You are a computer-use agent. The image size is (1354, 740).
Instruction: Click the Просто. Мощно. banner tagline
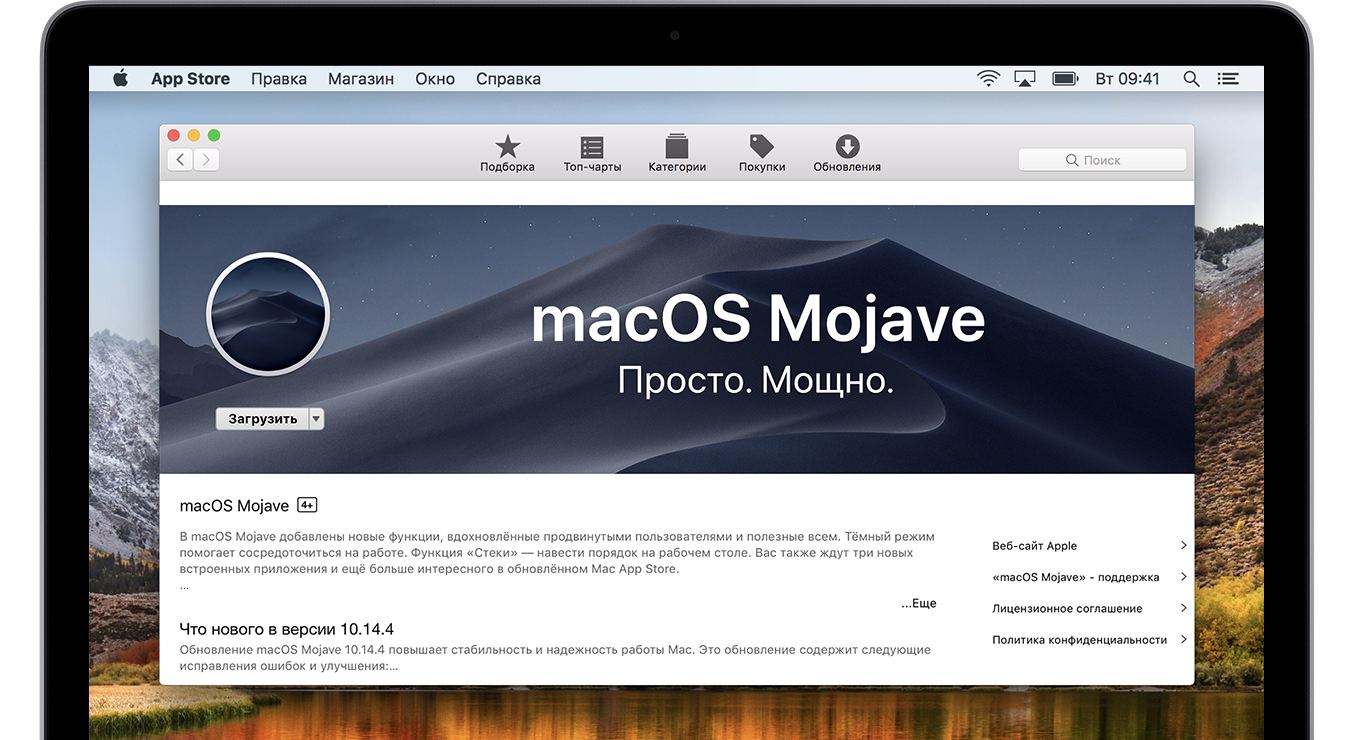click(x=755, y=380)
